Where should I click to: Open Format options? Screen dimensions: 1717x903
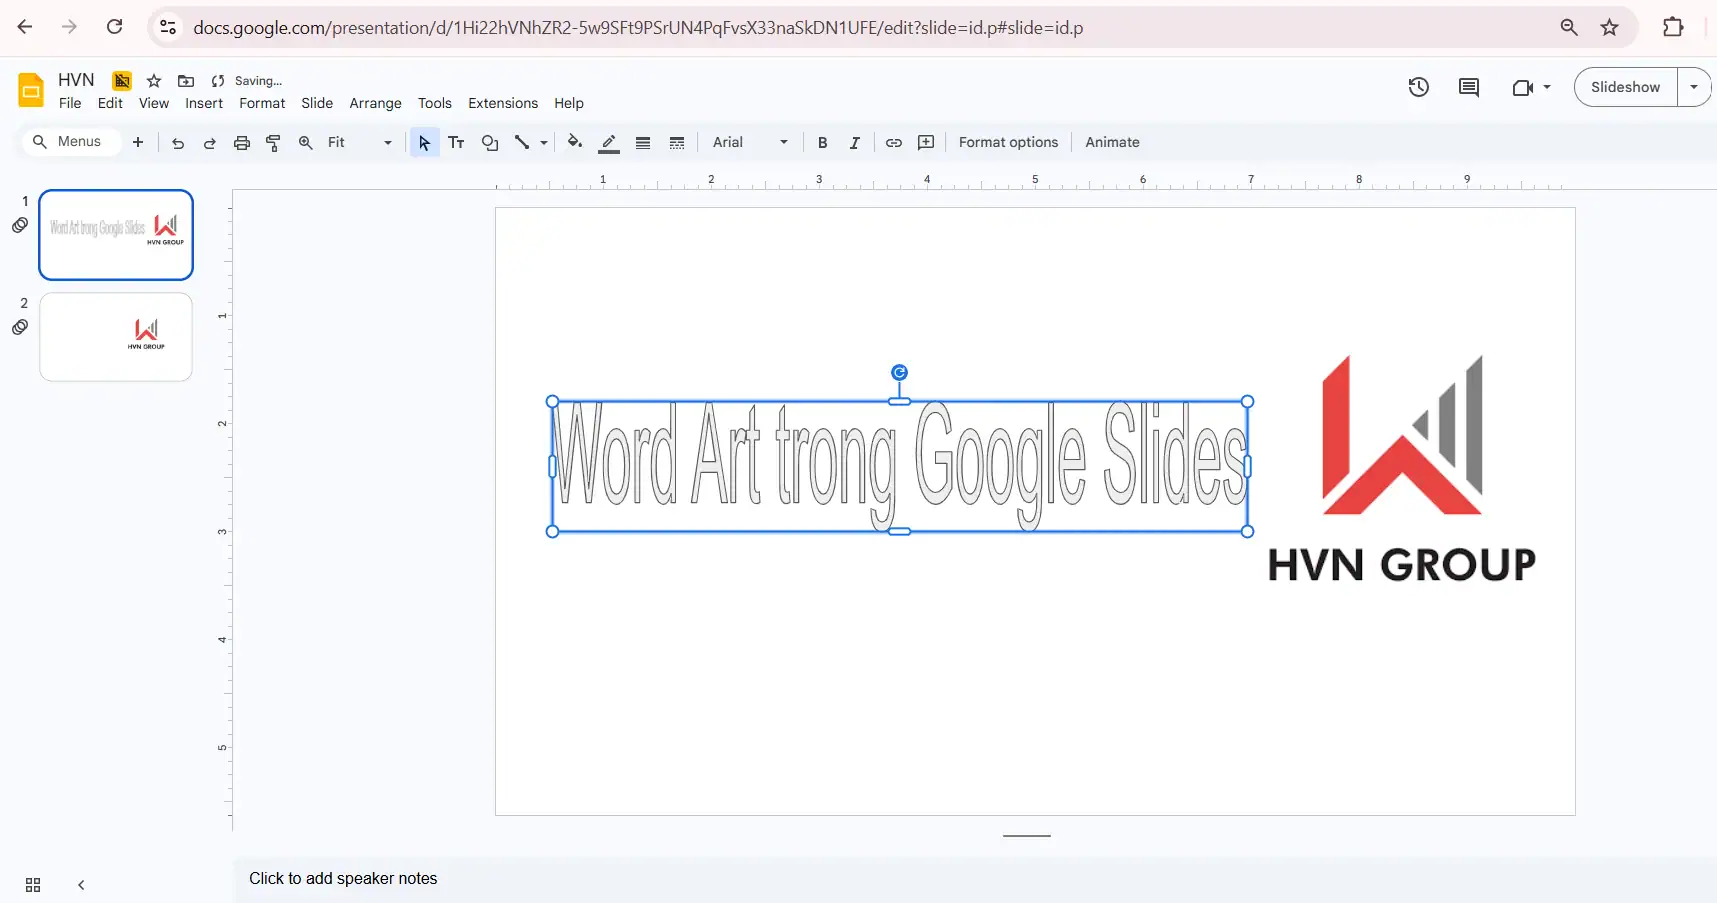click(1008, 142)
